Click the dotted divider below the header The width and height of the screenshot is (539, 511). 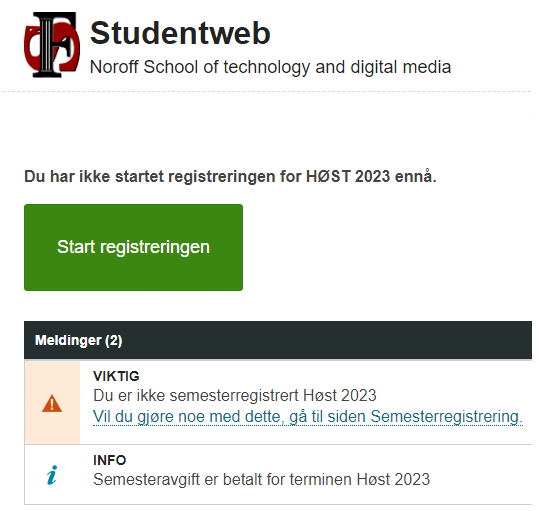point(266,91)
